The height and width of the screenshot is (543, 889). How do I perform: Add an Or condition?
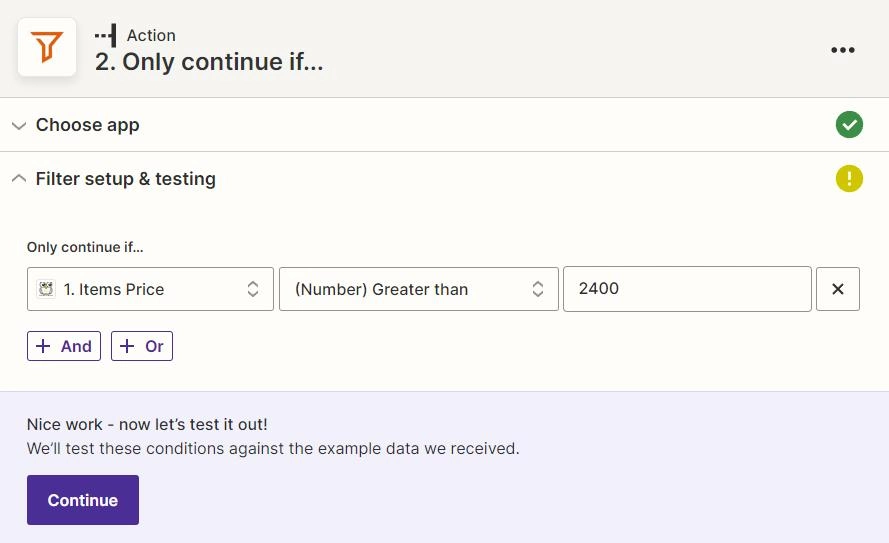(142, 346)
